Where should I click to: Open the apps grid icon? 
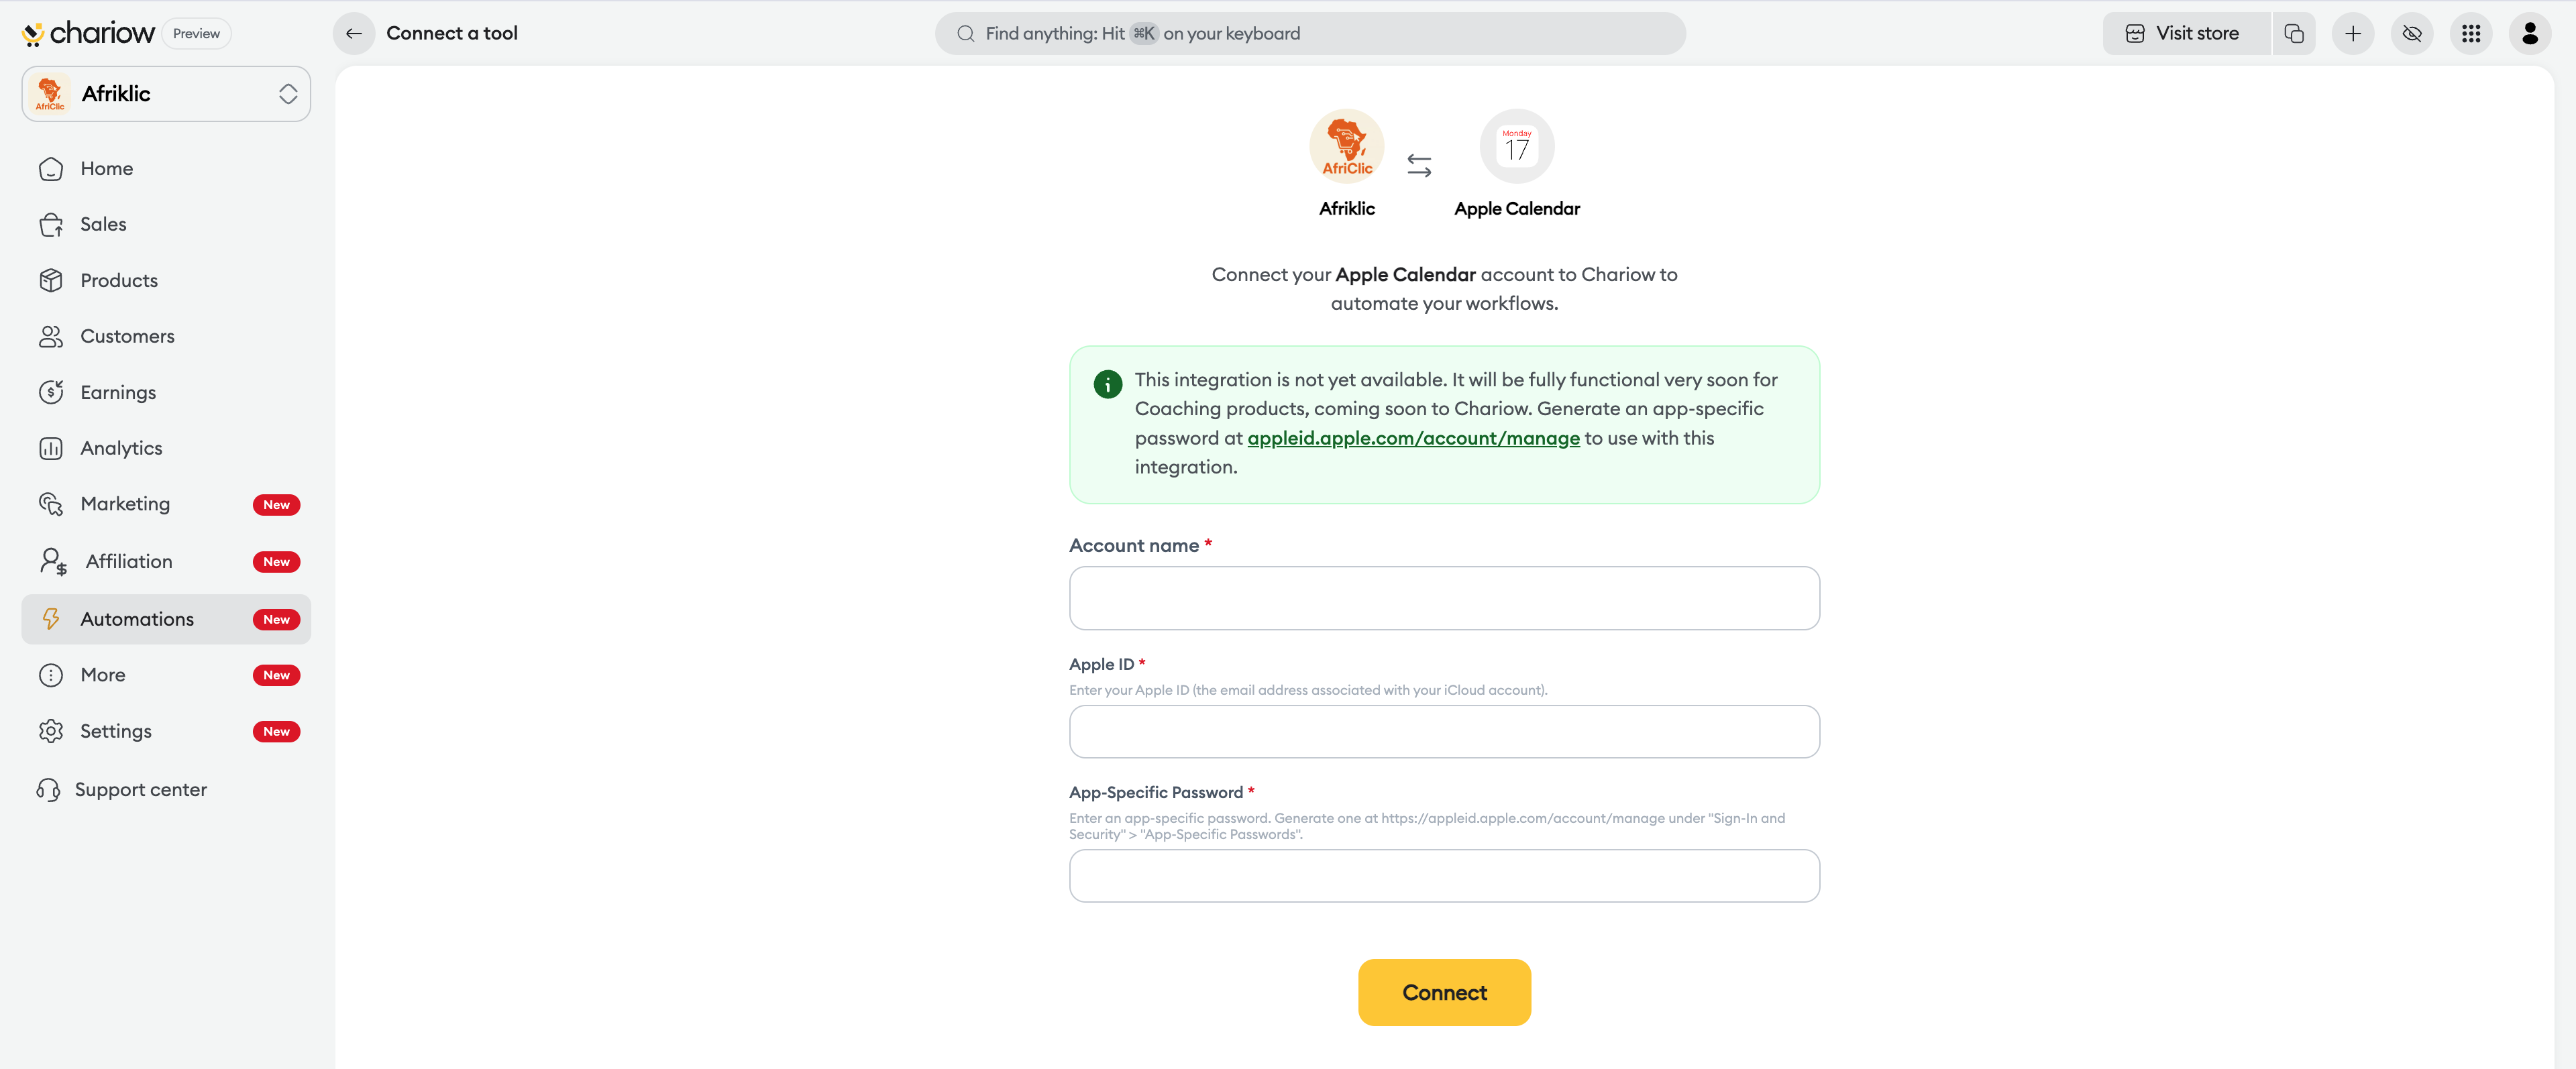[2471, 33]
